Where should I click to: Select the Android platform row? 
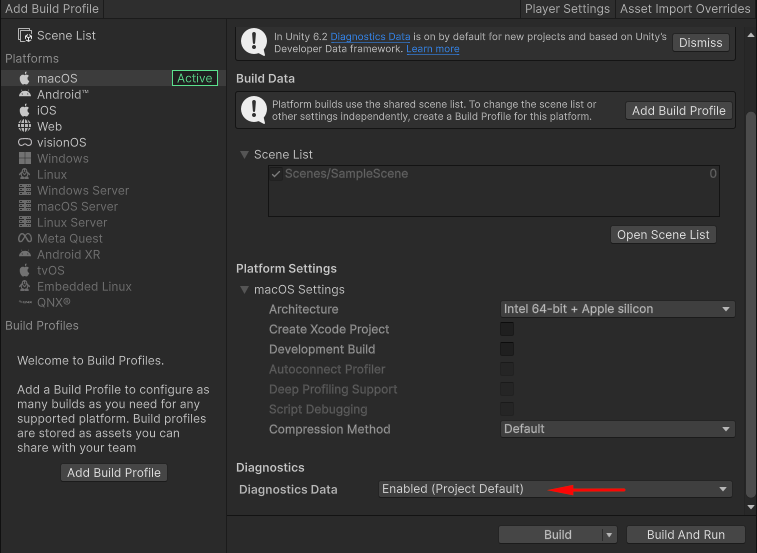coord(113,94)
